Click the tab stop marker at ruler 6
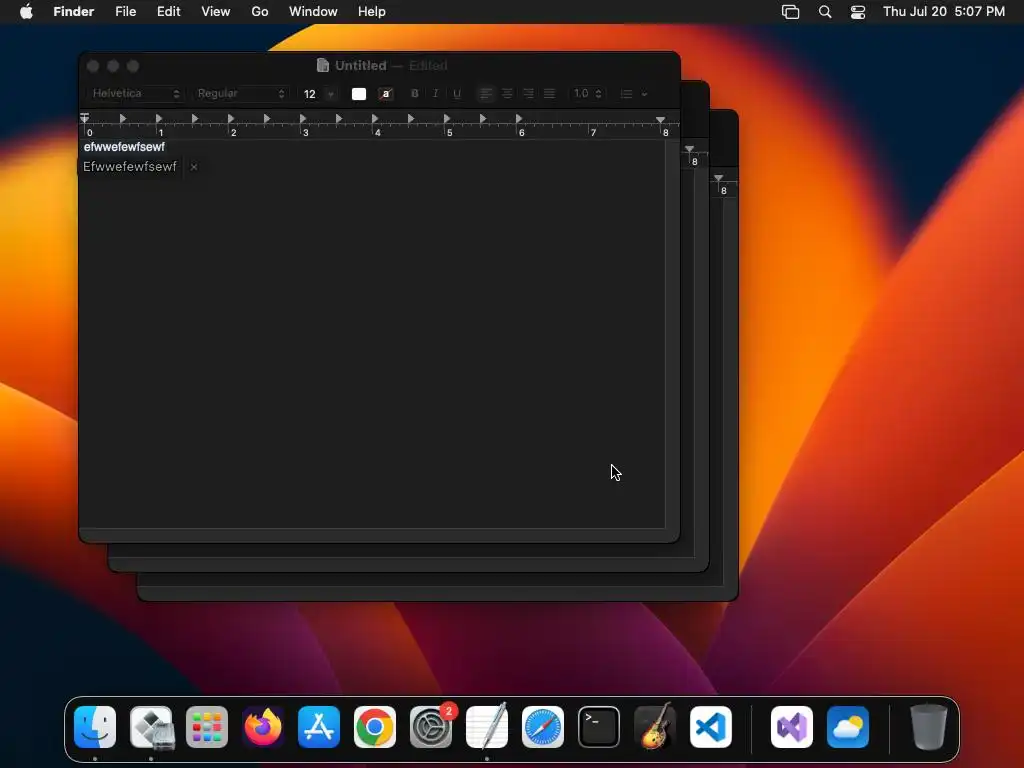 click(519, 118)
